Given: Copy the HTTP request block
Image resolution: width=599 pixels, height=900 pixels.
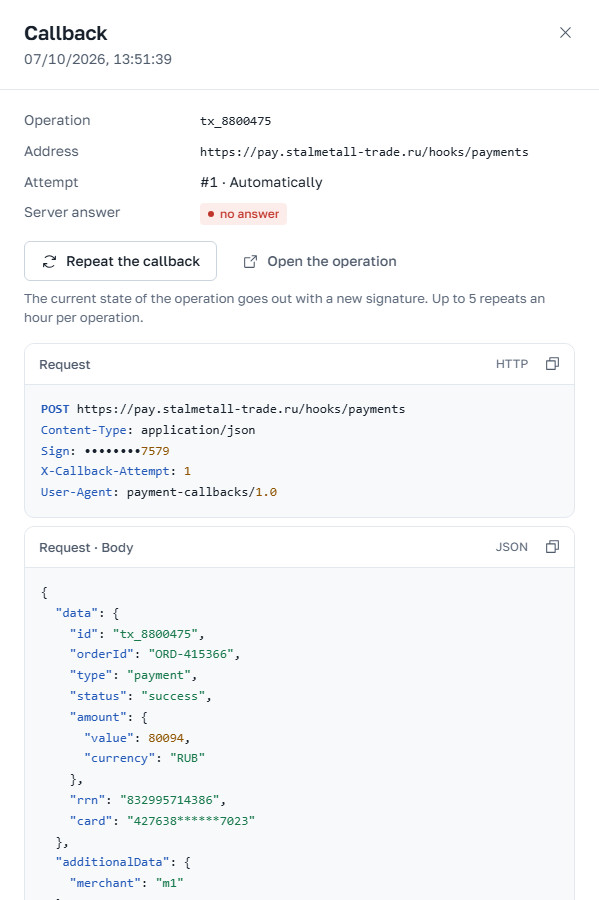Looking at the screenshot, I should pyautogui.click(x=552, y=364).
